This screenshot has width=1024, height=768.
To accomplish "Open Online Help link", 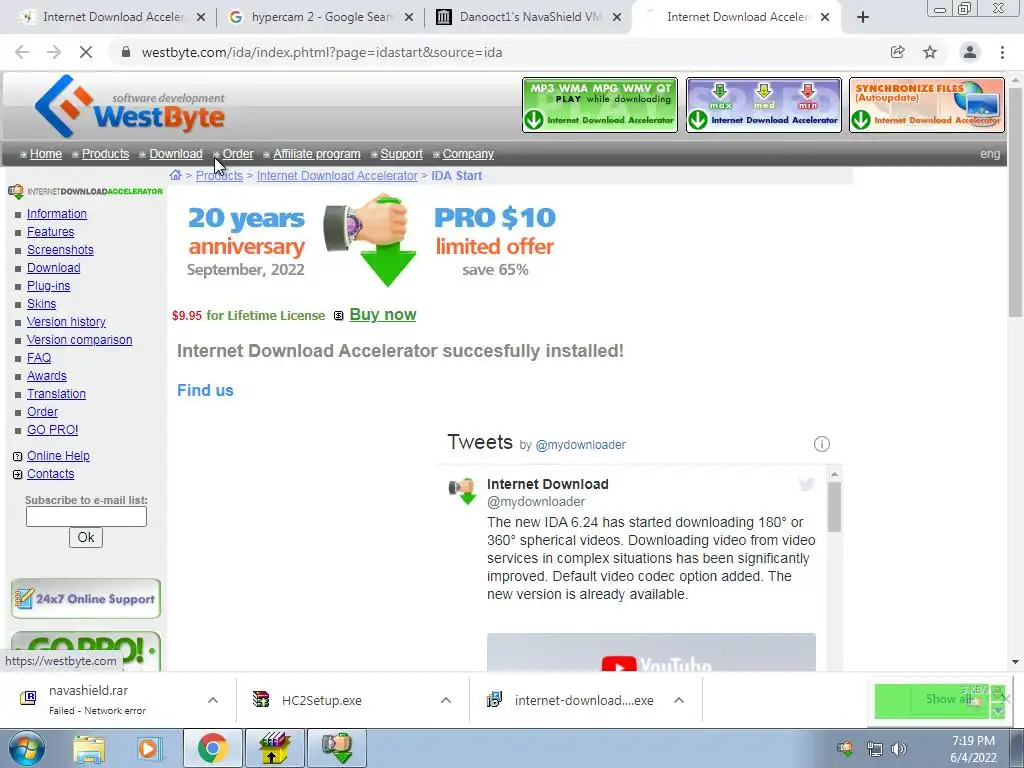I will click(x=58, y=456).
